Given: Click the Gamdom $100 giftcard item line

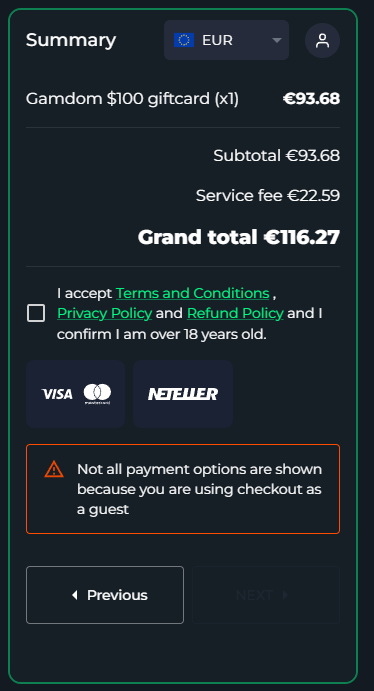Looking at the screenshot, I should click(183, 99).
